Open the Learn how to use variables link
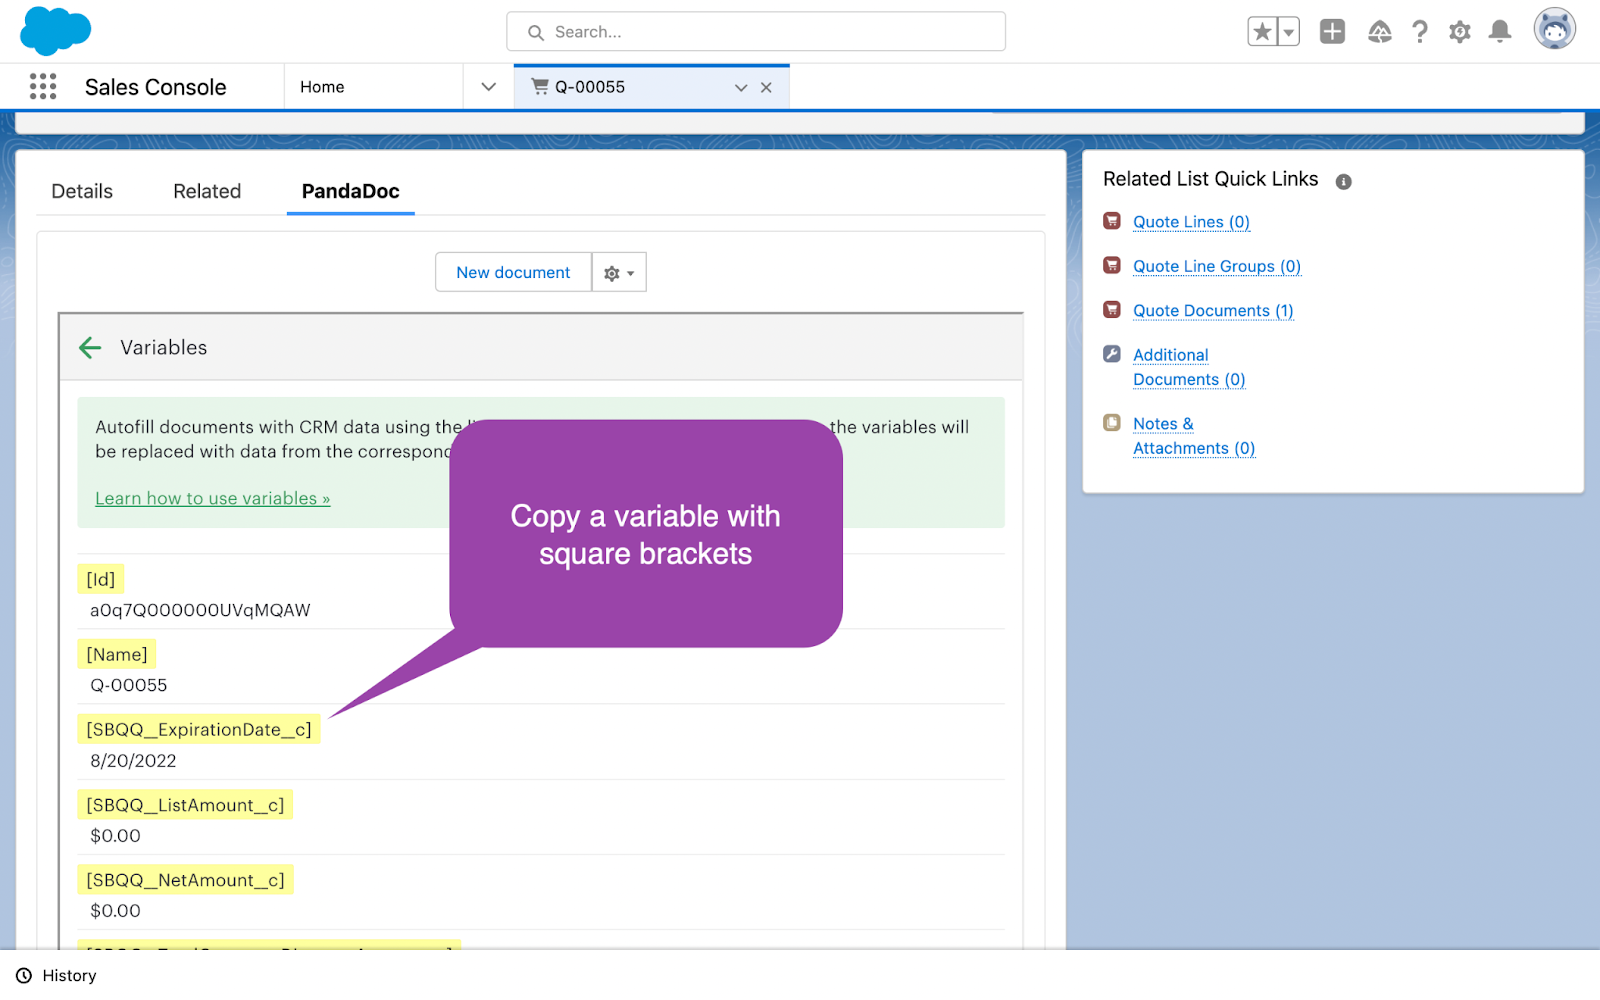The width and height of the screenshot is (1600, 1000). click(213, 498)
